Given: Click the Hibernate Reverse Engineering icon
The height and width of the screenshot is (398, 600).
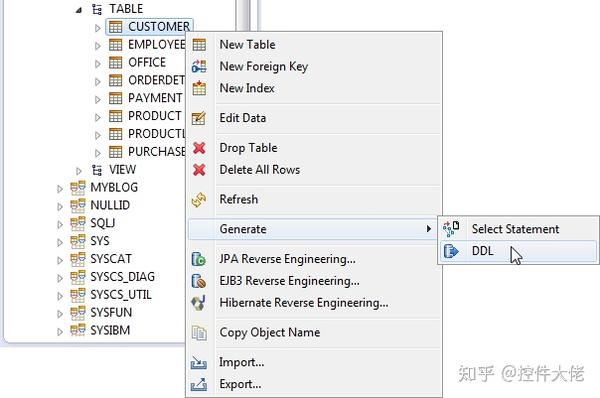Looking at the screenshot, I should point(199,303).
